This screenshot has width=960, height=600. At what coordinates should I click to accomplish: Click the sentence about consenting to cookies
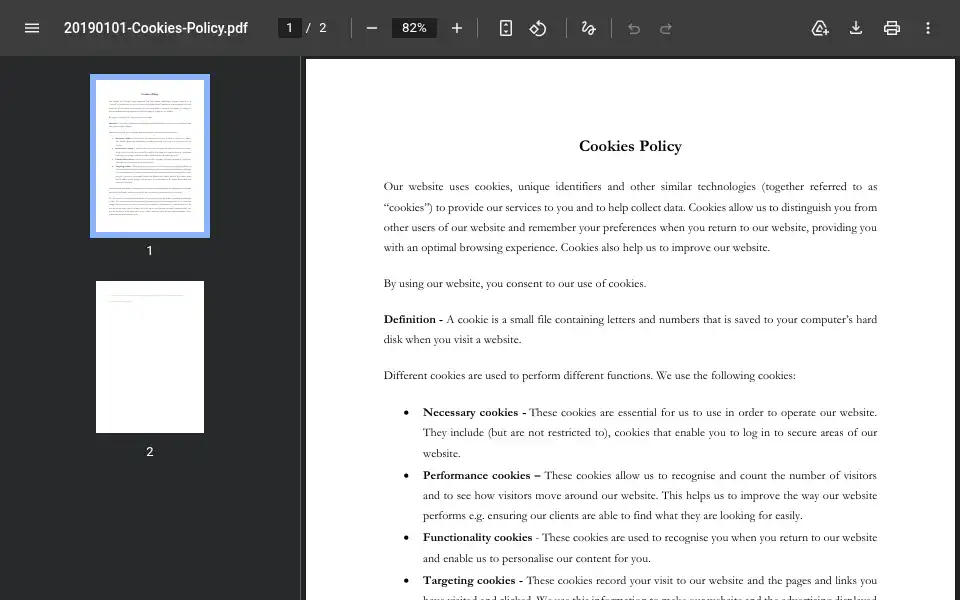pyautogui.click(x=514, y=283)
